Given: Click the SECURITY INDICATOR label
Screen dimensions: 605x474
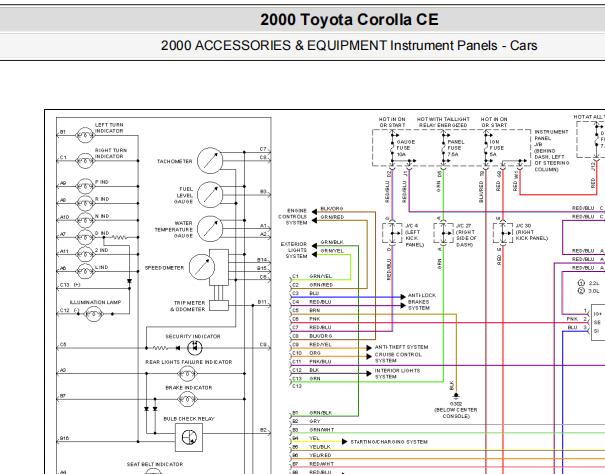Looking at the screenshot, I should click(x=193, y=337).
